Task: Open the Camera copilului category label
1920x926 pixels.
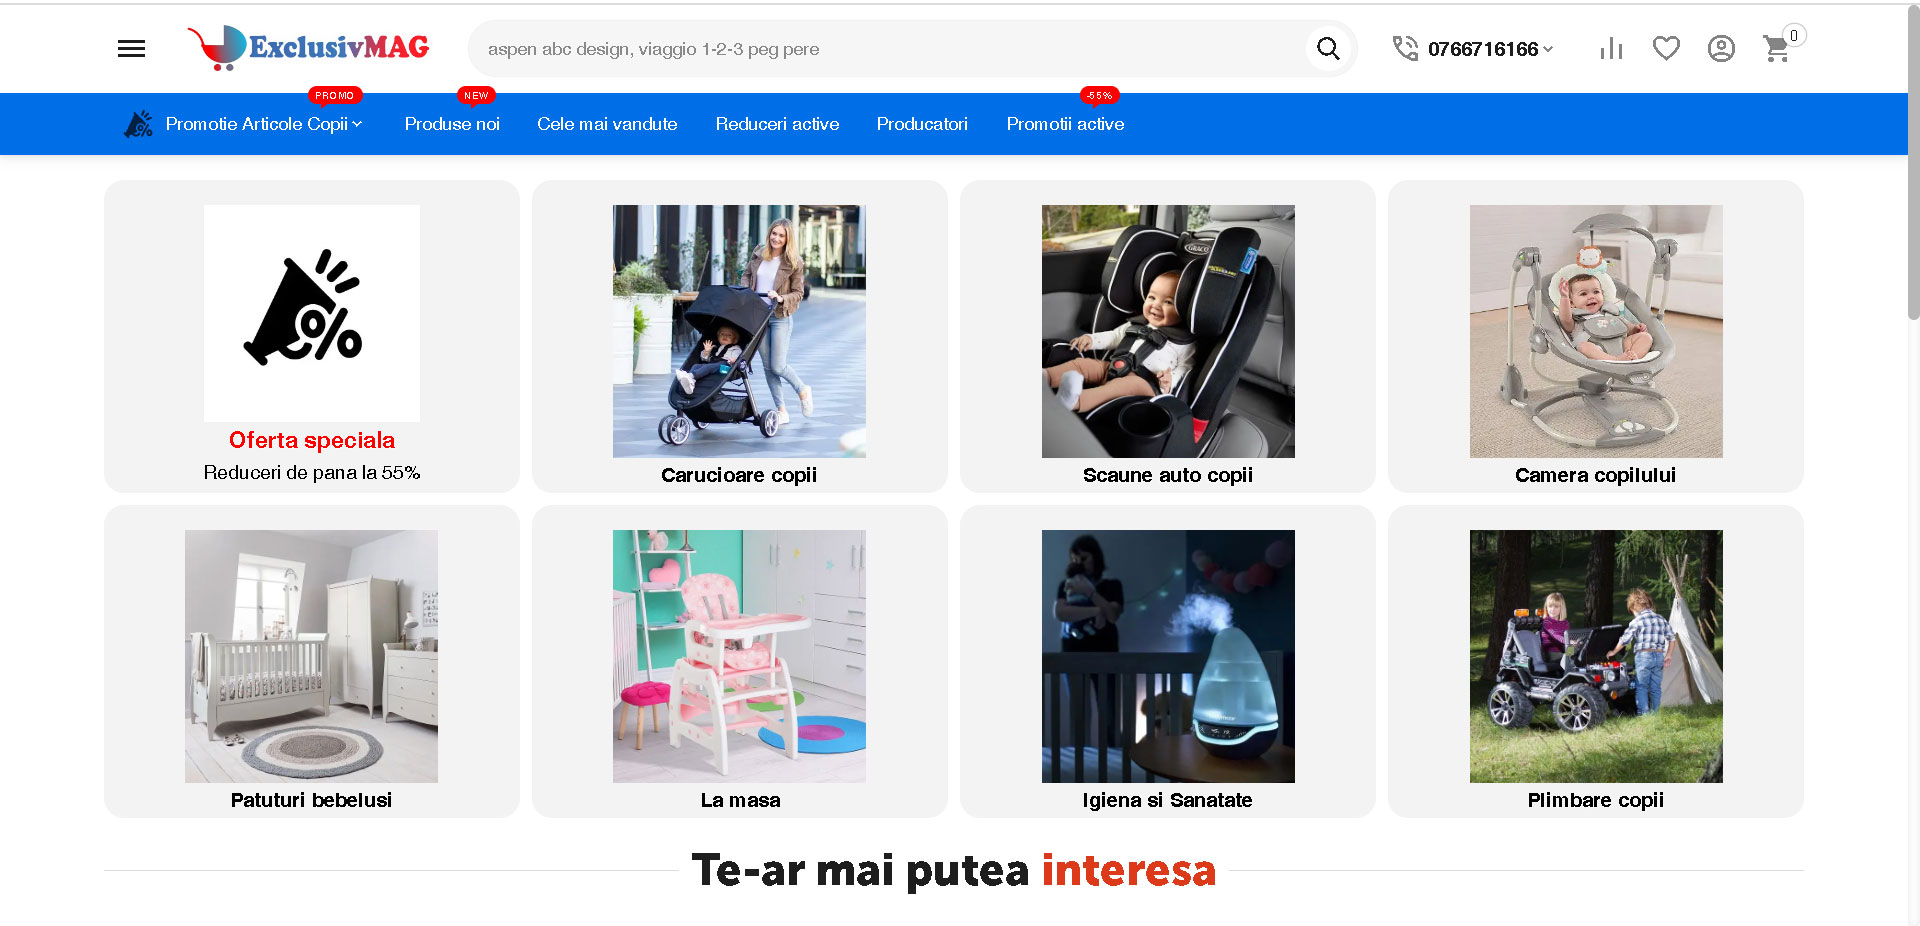Action: click(1596, 475)
